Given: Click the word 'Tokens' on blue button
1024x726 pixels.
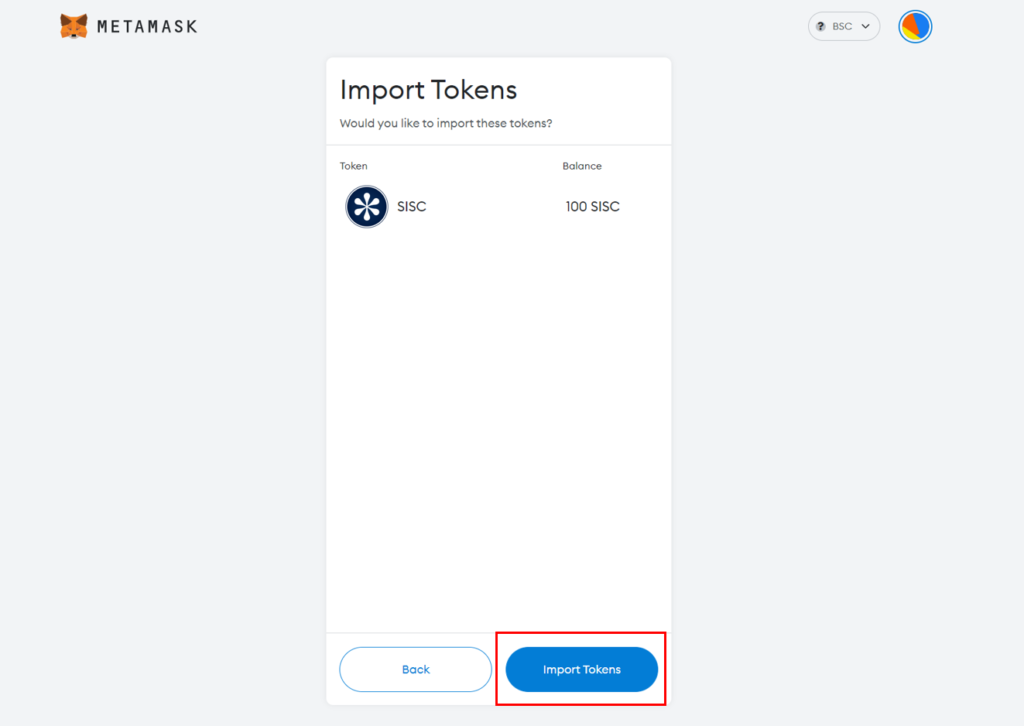Looking at the screenshot, I should tap(601, 669).
